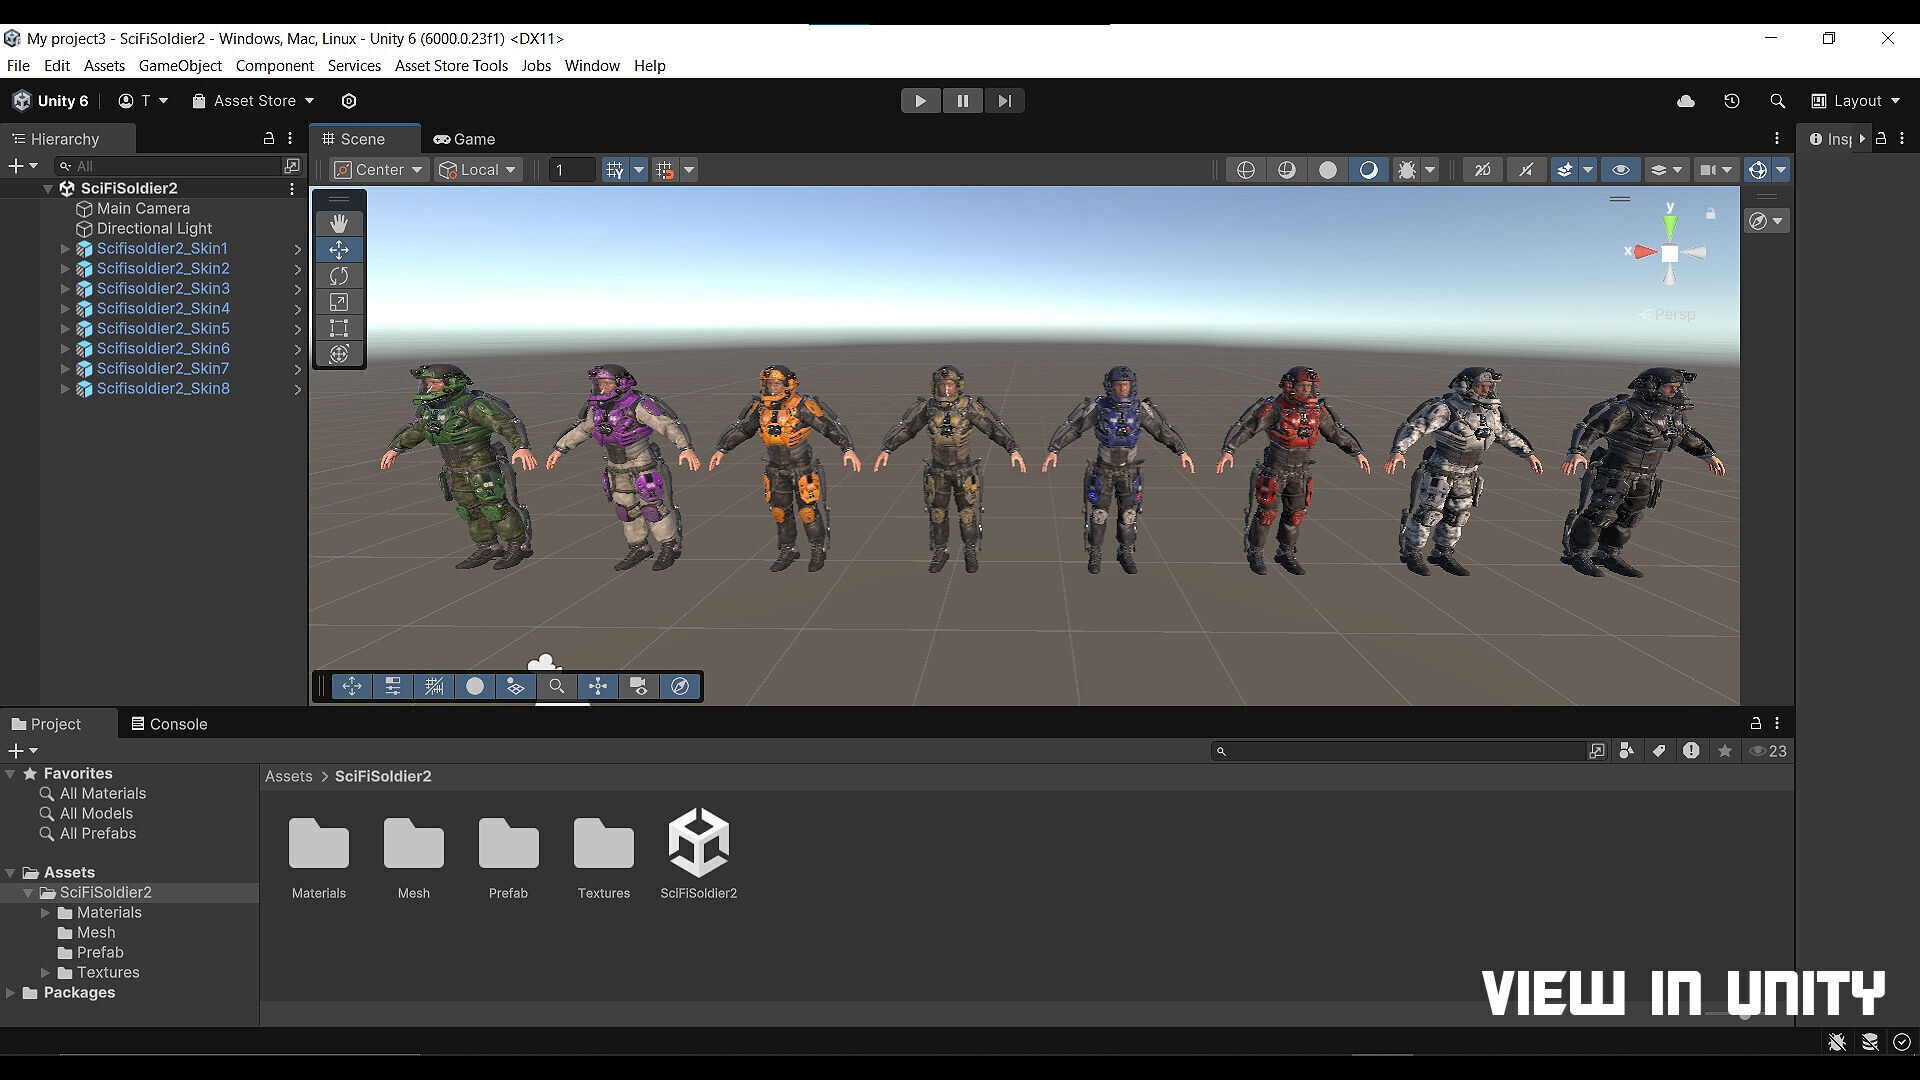Switch to the Console tab
The image size is (1920, 1080).
tap(169, 724)
